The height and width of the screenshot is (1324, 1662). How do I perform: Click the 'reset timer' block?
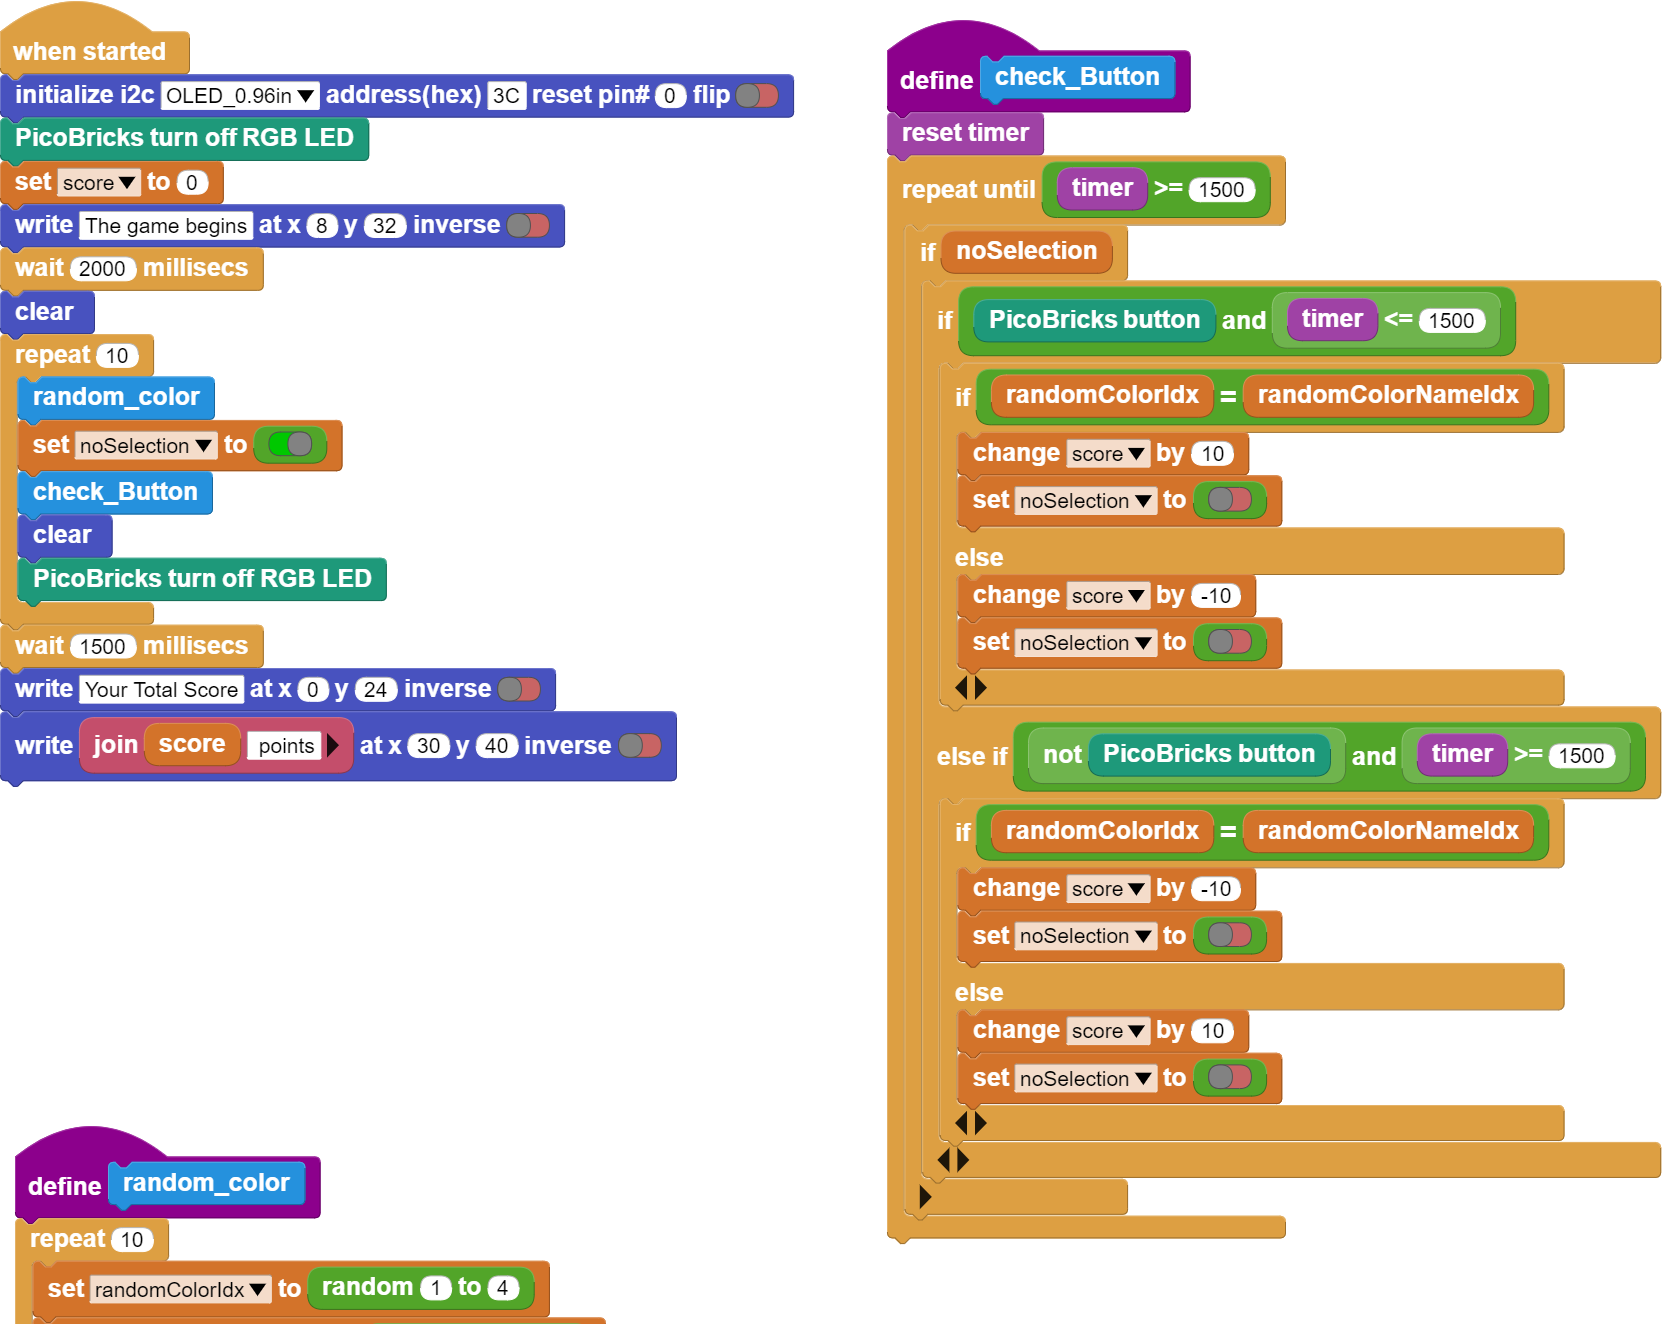(x=965, y=133)
